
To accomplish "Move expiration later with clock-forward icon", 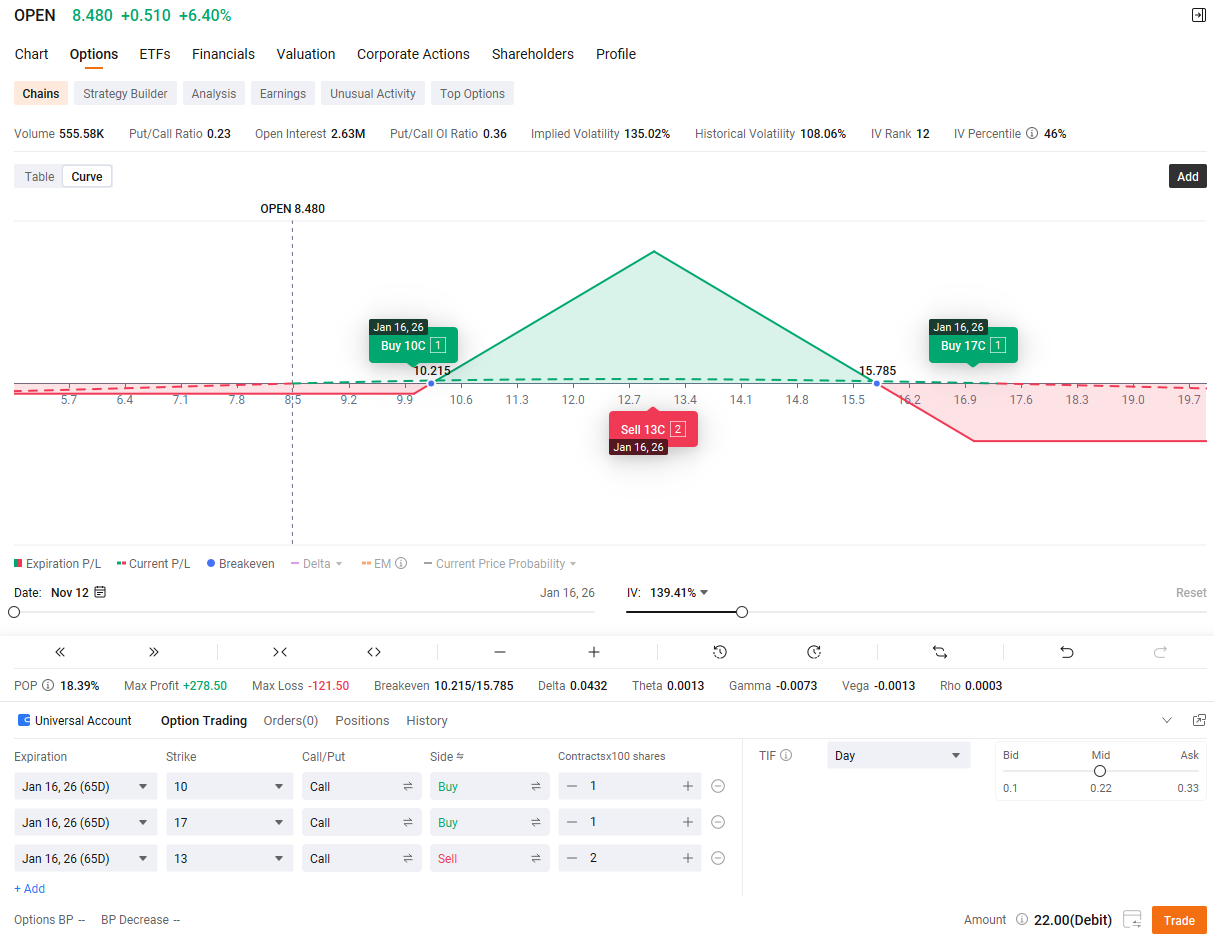I will tap(814, 652).
